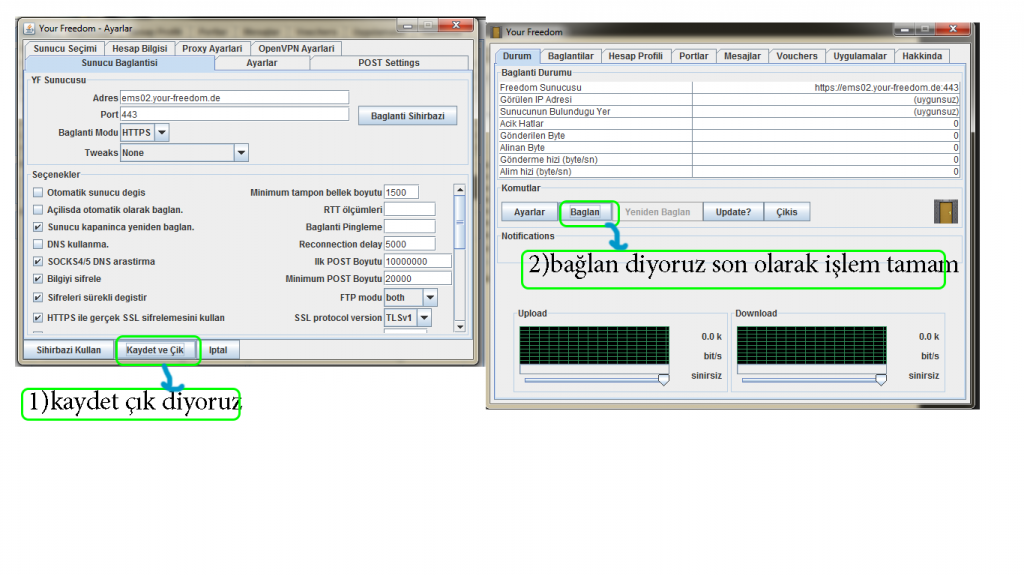Click scroll-up arrow in Seçenekler panel
The image size is (1024, 575).
[x=460, y=190]
